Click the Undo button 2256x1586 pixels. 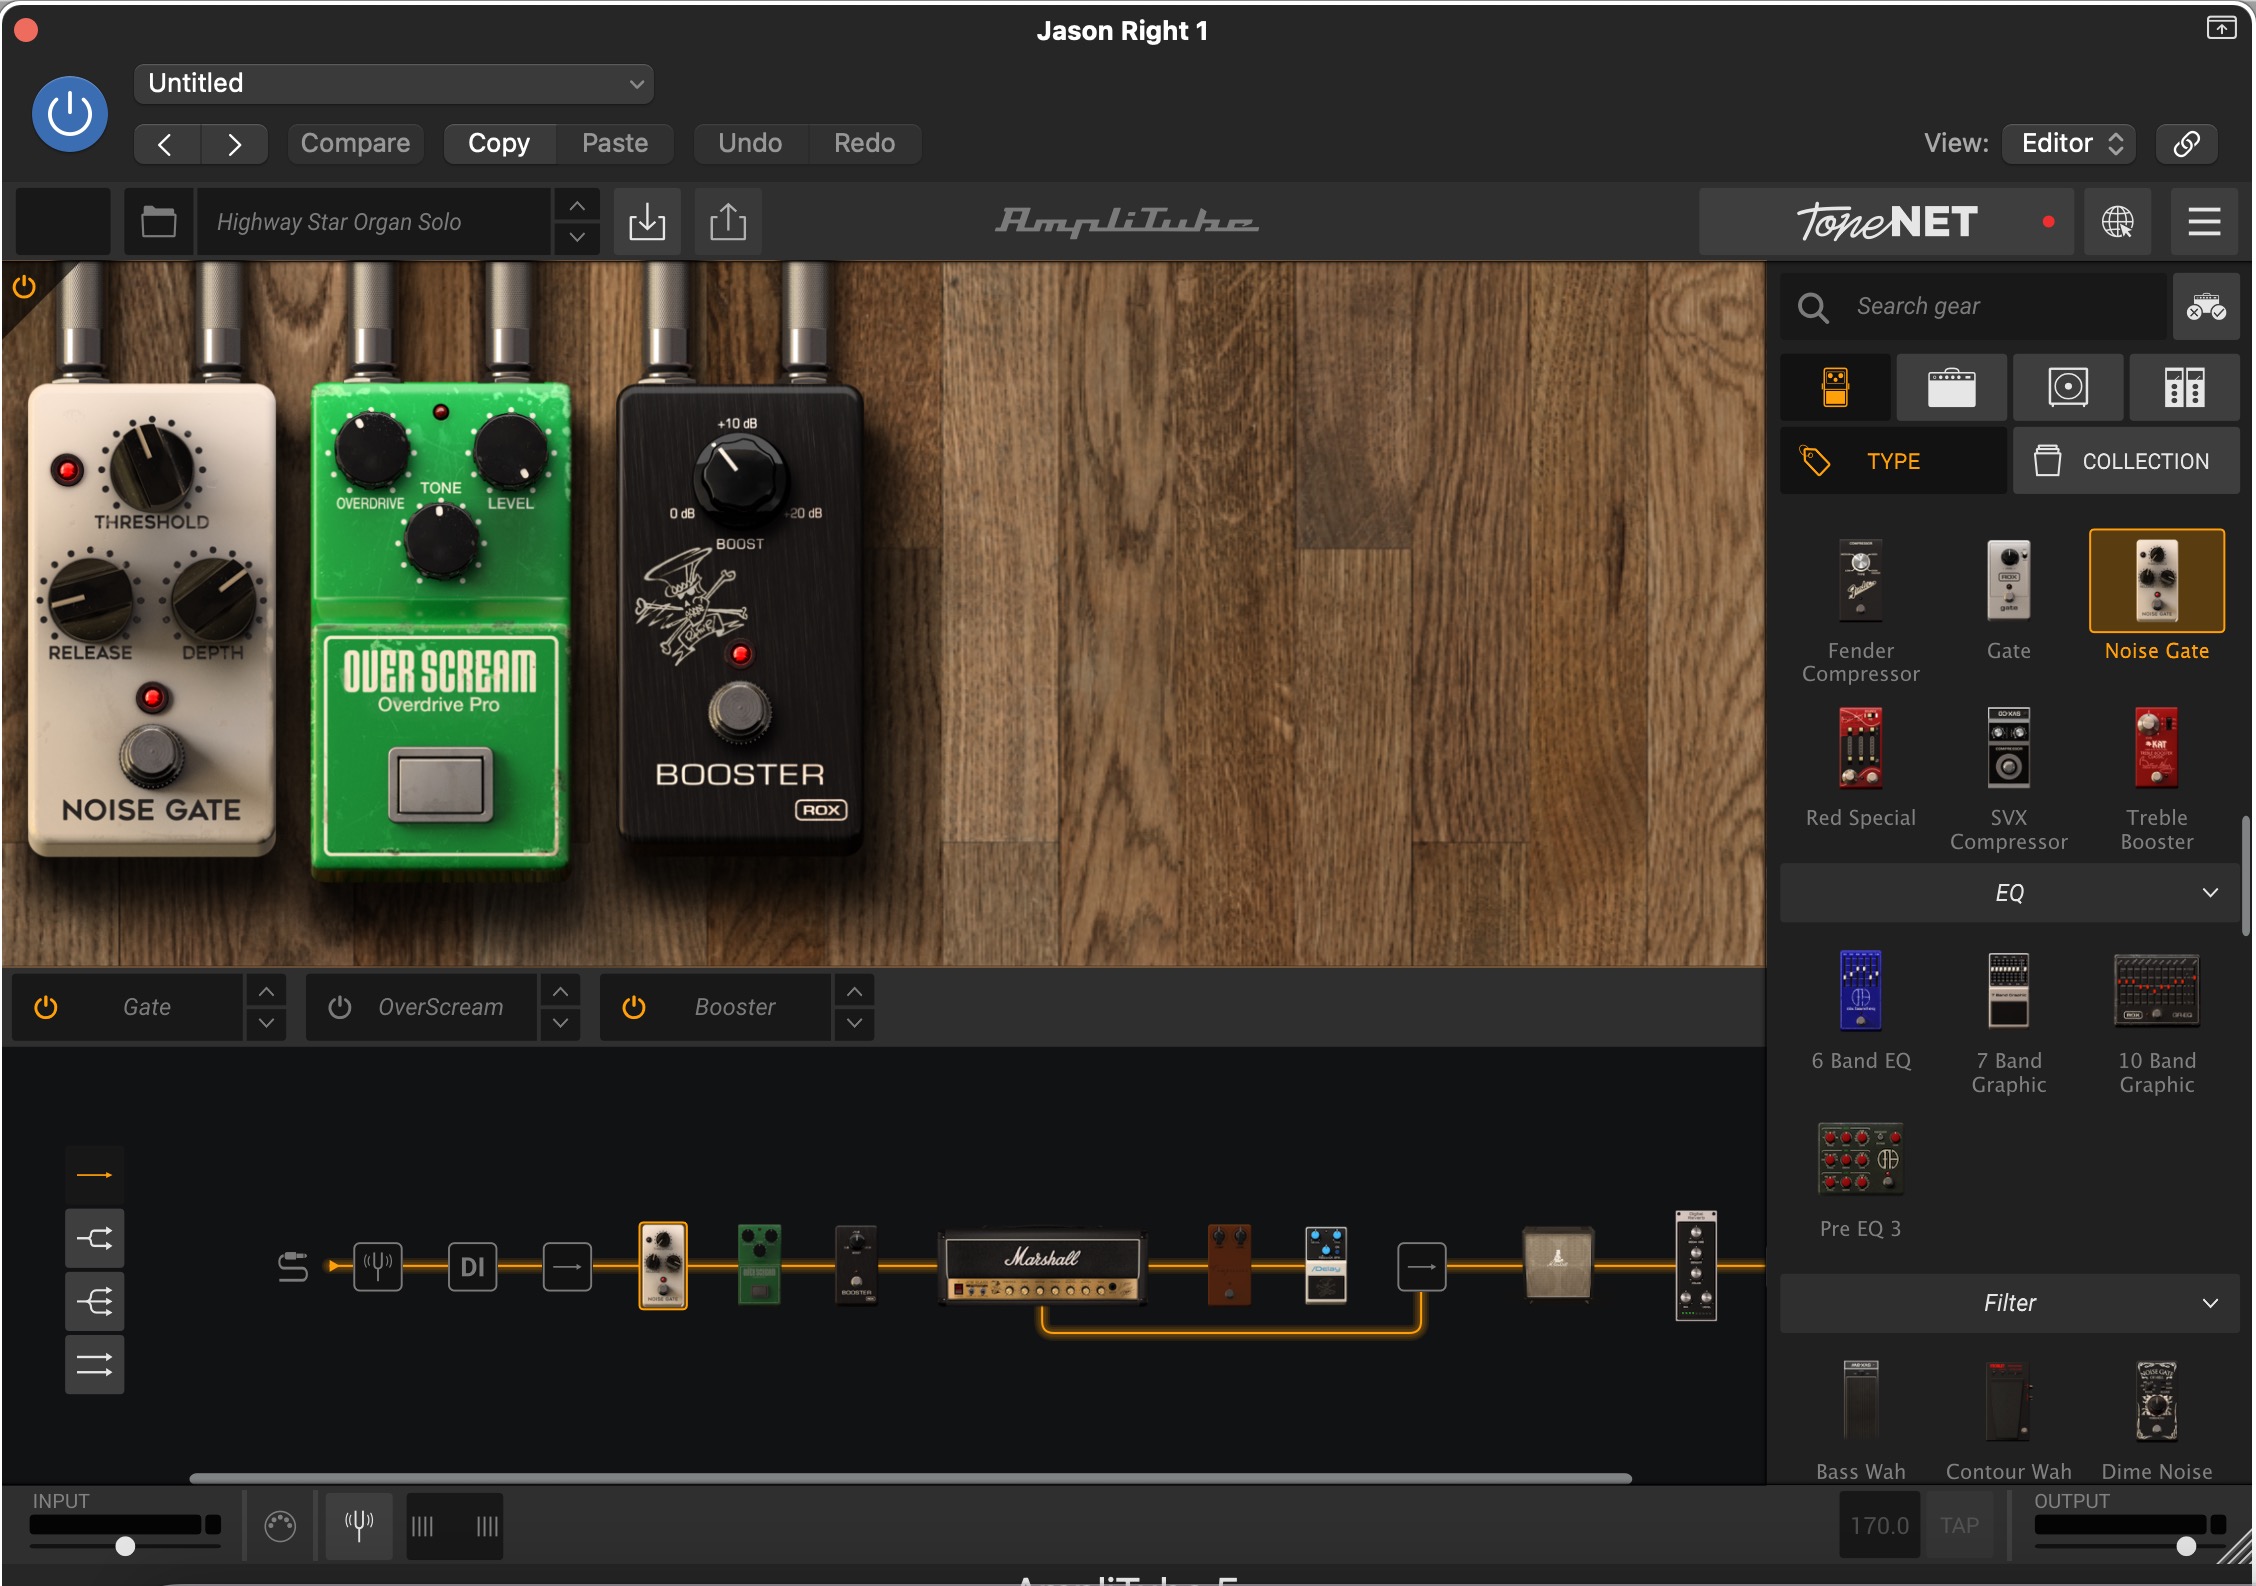(750, 144)
